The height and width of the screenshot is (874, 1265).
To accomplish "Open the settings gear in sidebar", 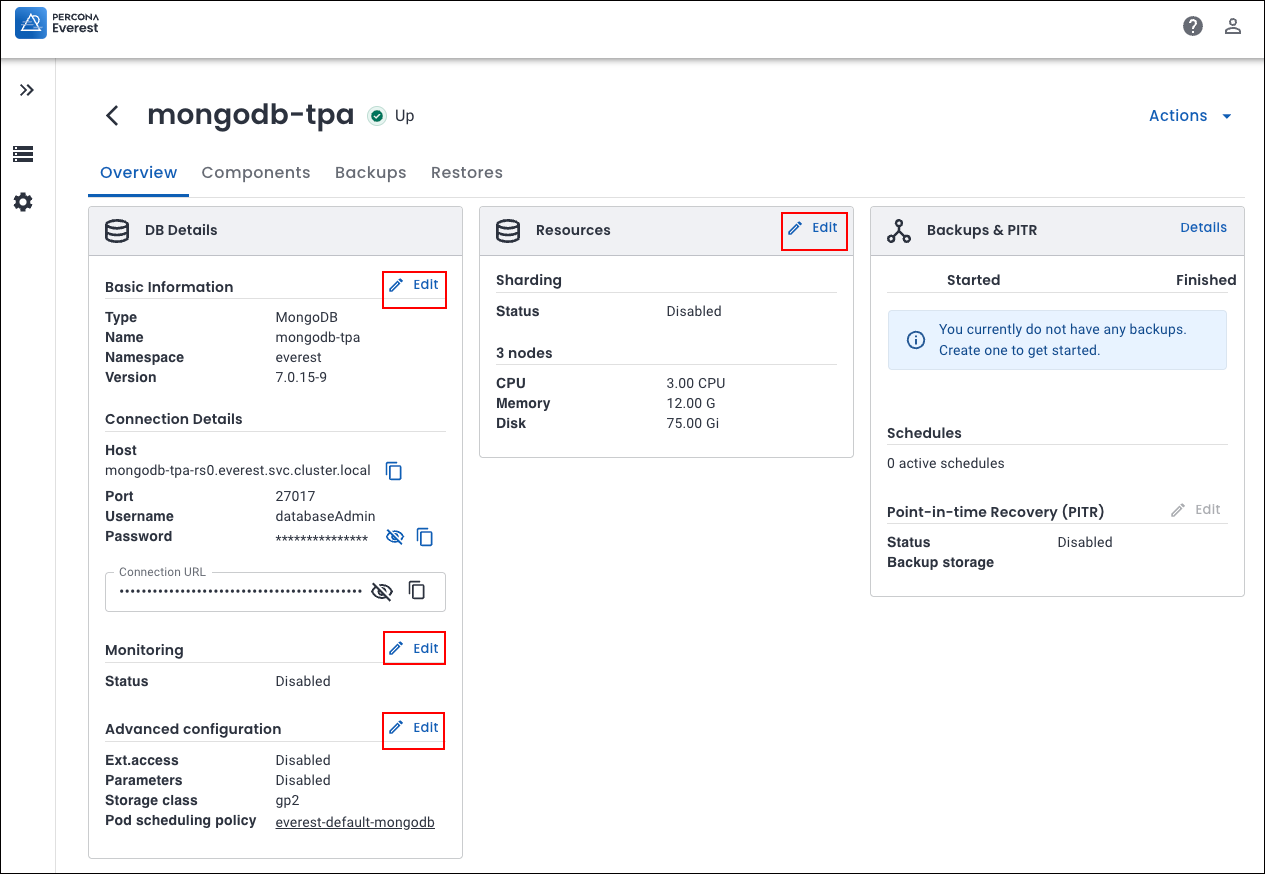I will (x=23, y=202).
